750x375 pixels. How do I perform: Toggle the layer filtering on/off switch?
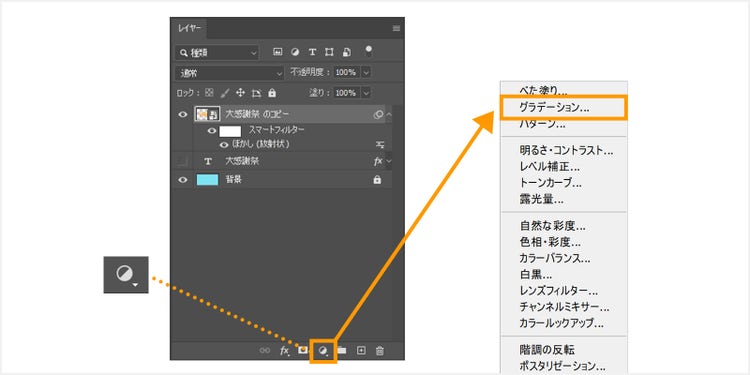pyautogui.click(x=368, y=51)
